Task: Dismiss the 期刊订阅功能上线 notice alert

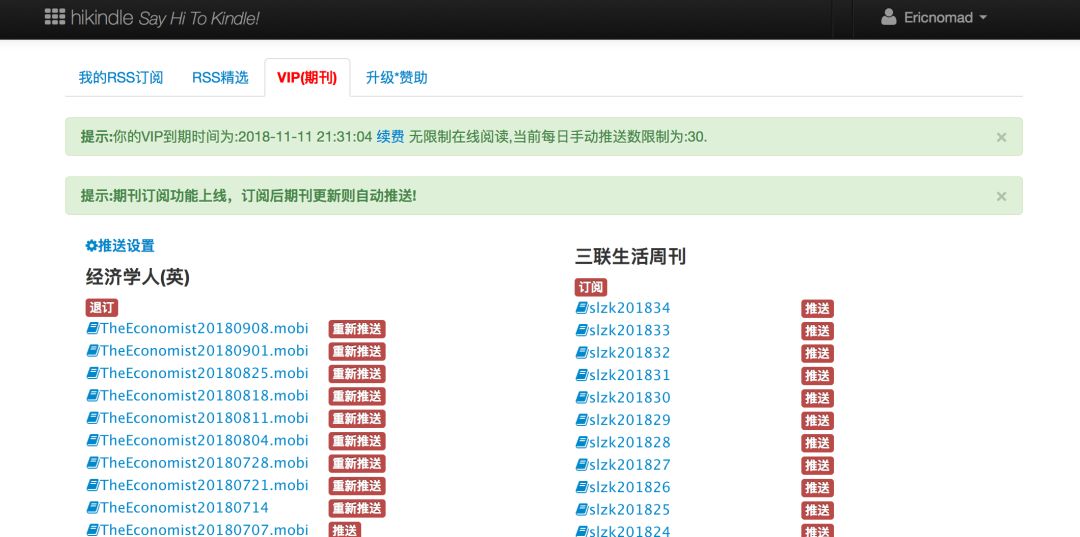Action: (1001, 196)
